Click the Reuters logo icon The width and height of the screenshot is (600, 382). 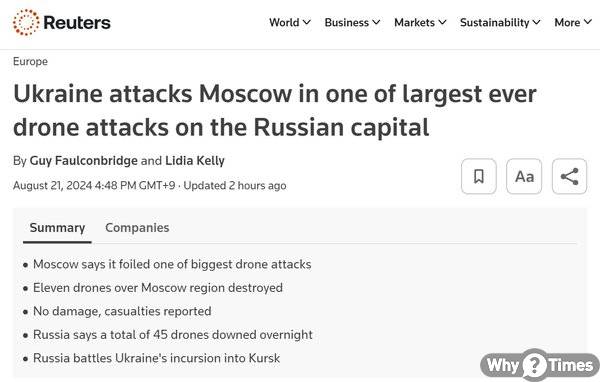(26, 22)
